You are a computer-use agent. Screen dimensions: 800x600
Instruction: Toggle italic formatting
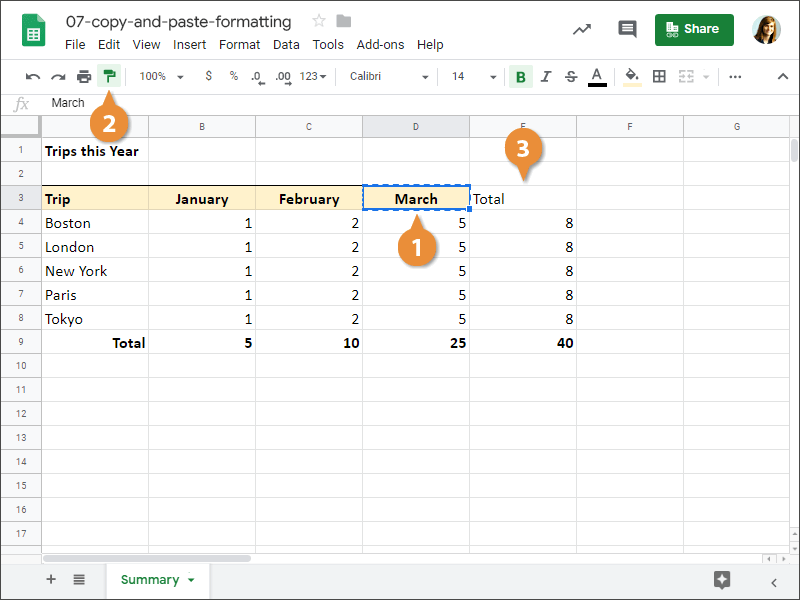coord(545,76)
